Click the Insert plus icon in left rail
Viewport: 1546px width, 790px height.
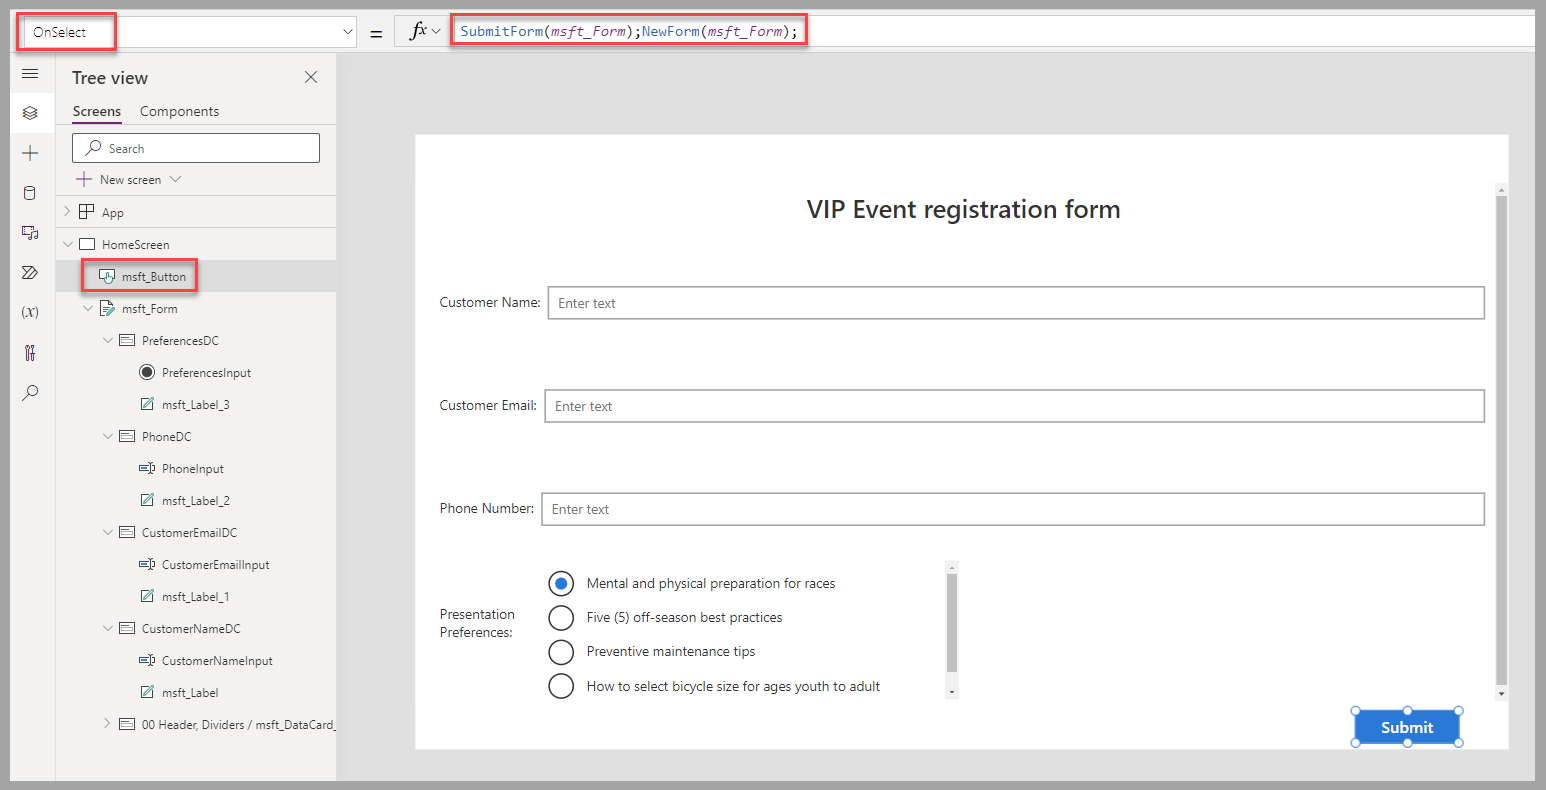tap(30, 153)
